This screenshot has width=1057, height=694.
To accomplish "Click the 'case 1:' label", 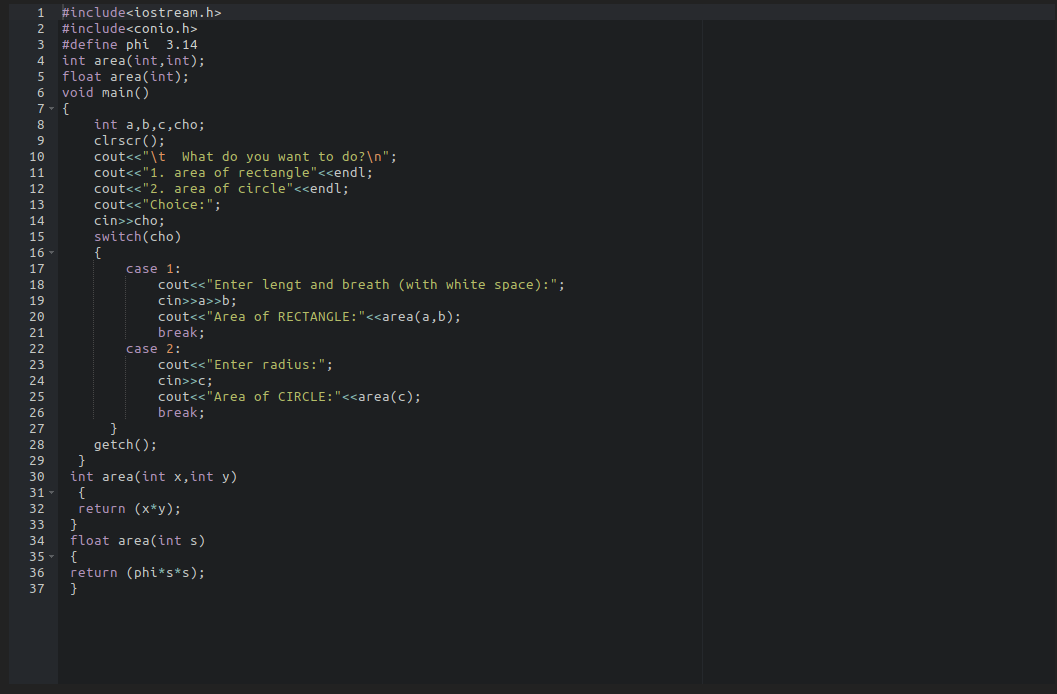I will click(153, 269).
